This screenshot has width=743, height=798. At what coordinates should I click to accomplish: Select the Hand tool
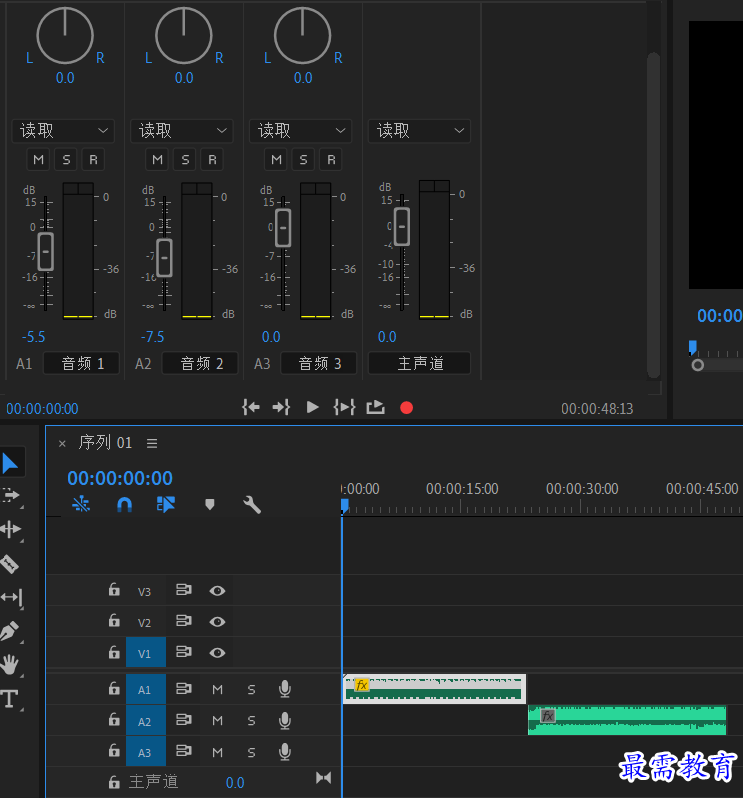coord(10,665)
